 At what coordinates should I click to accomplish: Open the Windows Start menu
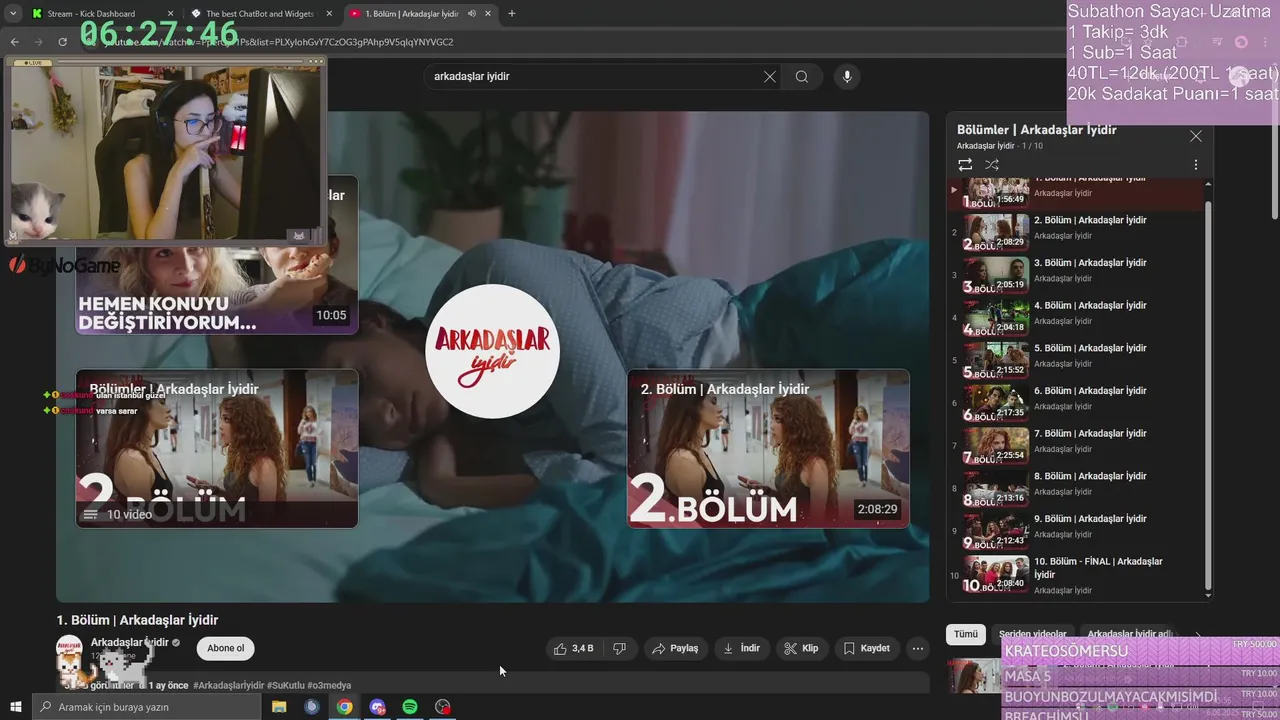15,707
